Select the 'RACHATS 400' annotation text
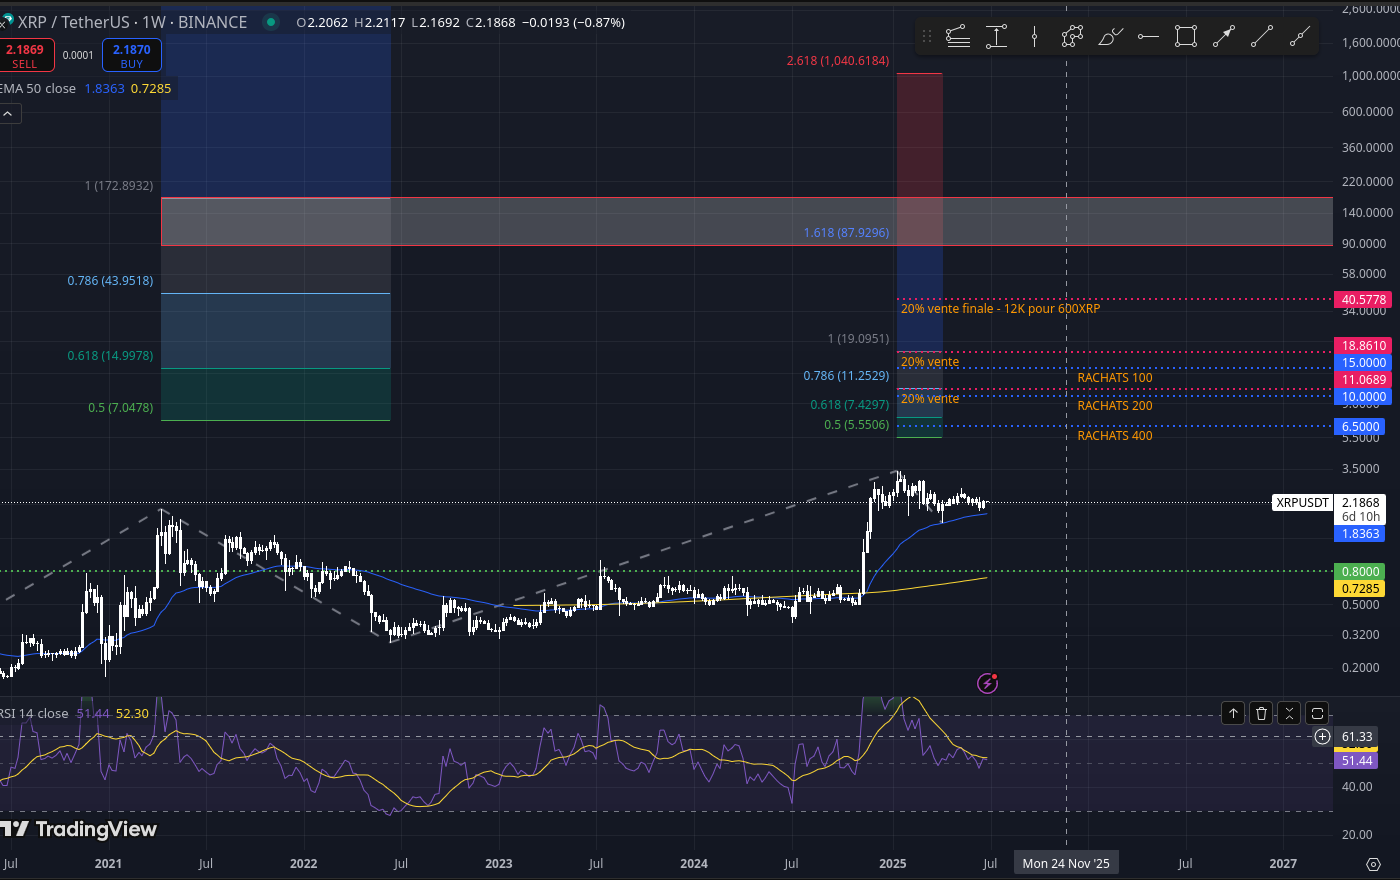The width and height of the screenshot is (1400, 880). pyautogui.click(x=1115, y=436)
